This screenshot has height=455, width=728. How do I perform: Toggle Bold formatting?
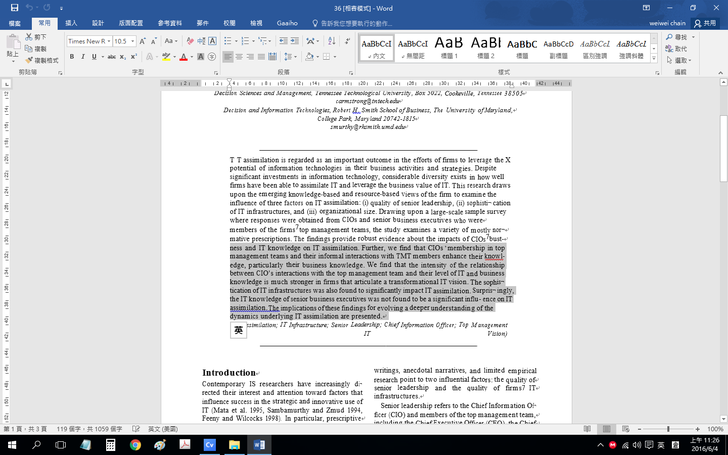(x=72, y=57)
